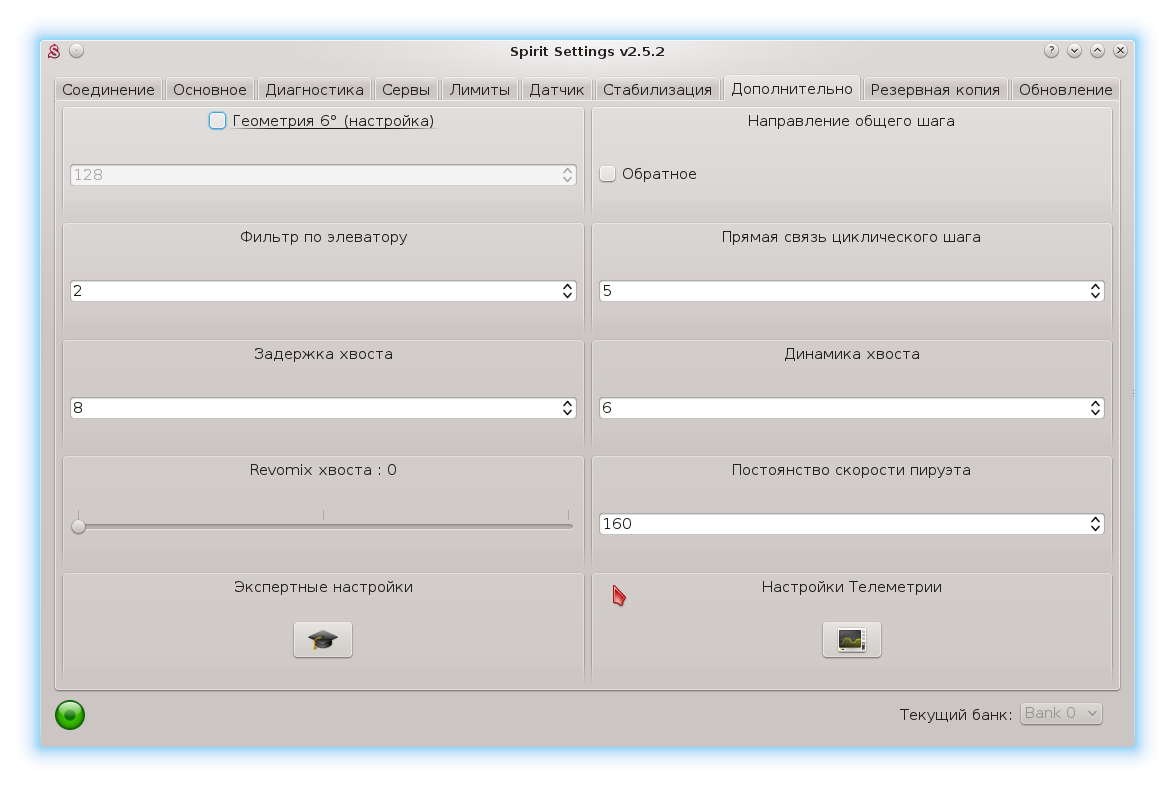Switch to the Соединение tab

point(108,89)
